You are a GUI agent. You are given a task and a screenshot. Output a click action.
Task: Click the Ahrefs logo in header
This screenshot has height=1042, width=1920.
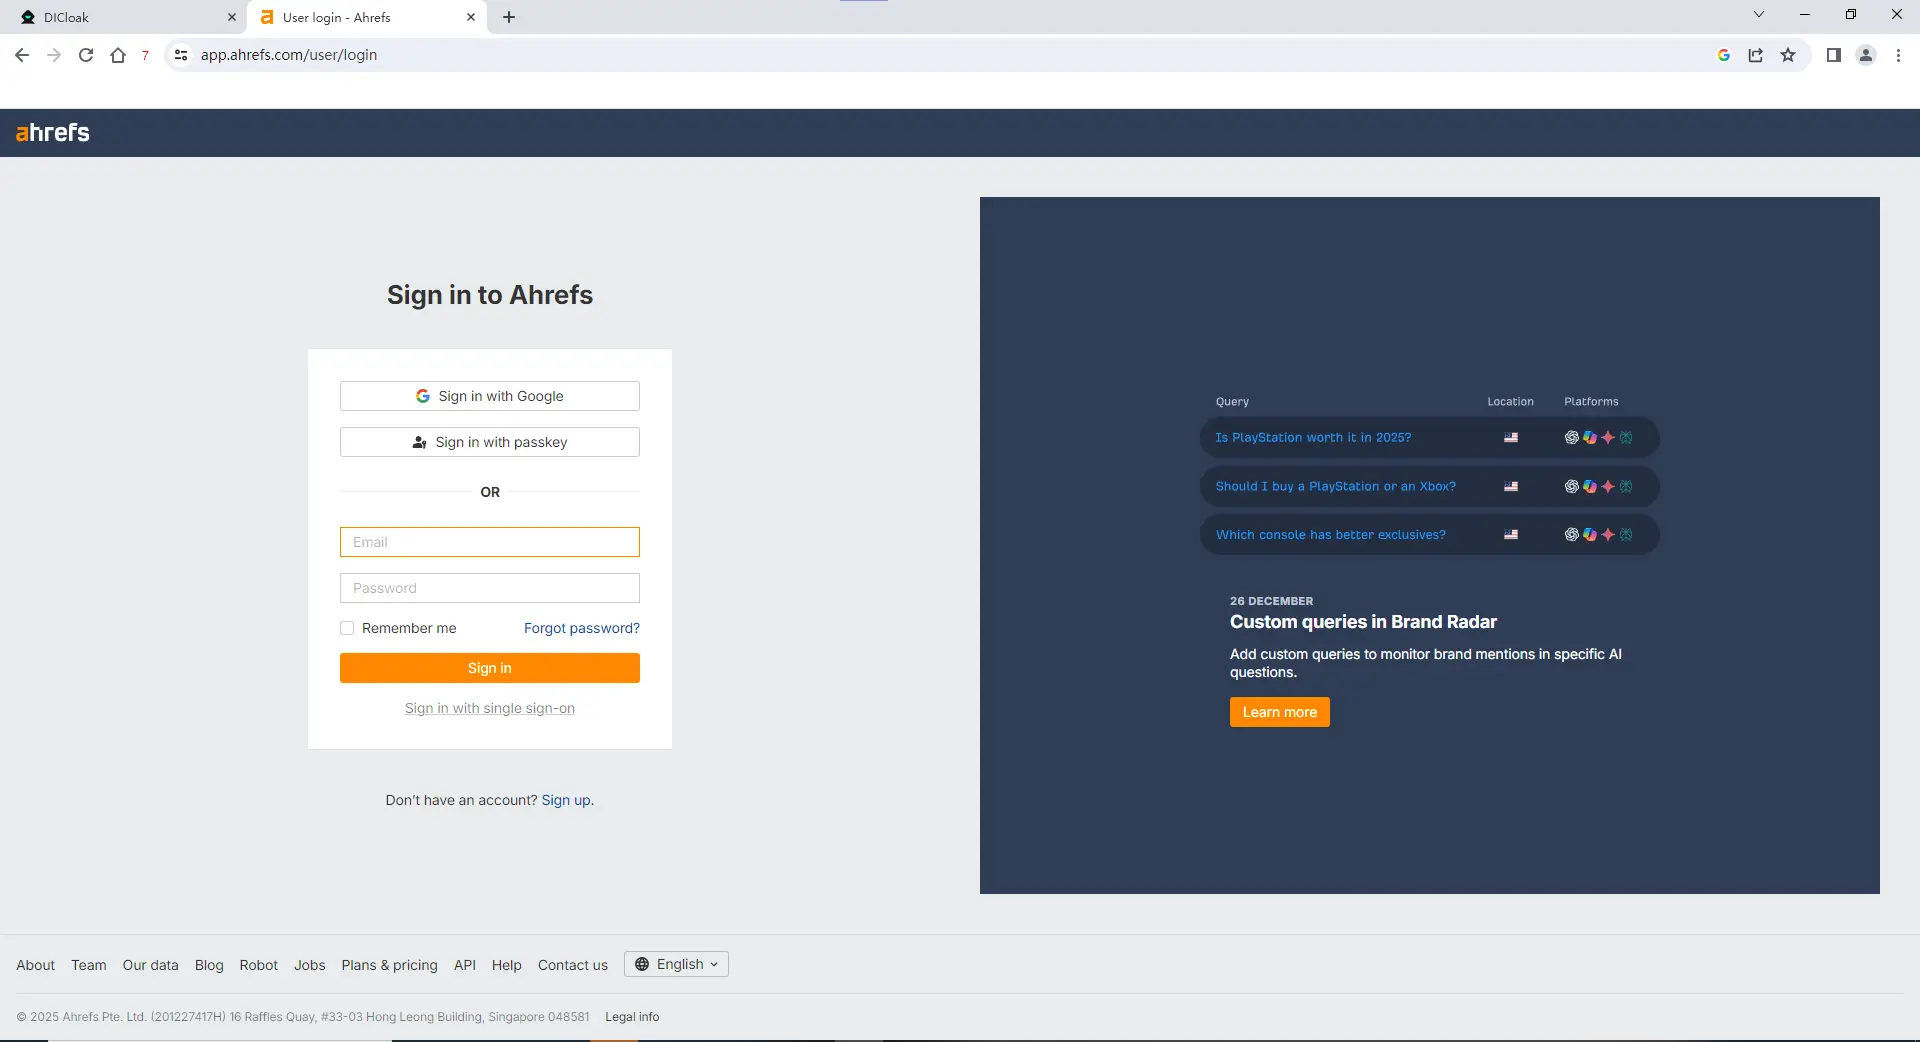[x=53, y=133]
